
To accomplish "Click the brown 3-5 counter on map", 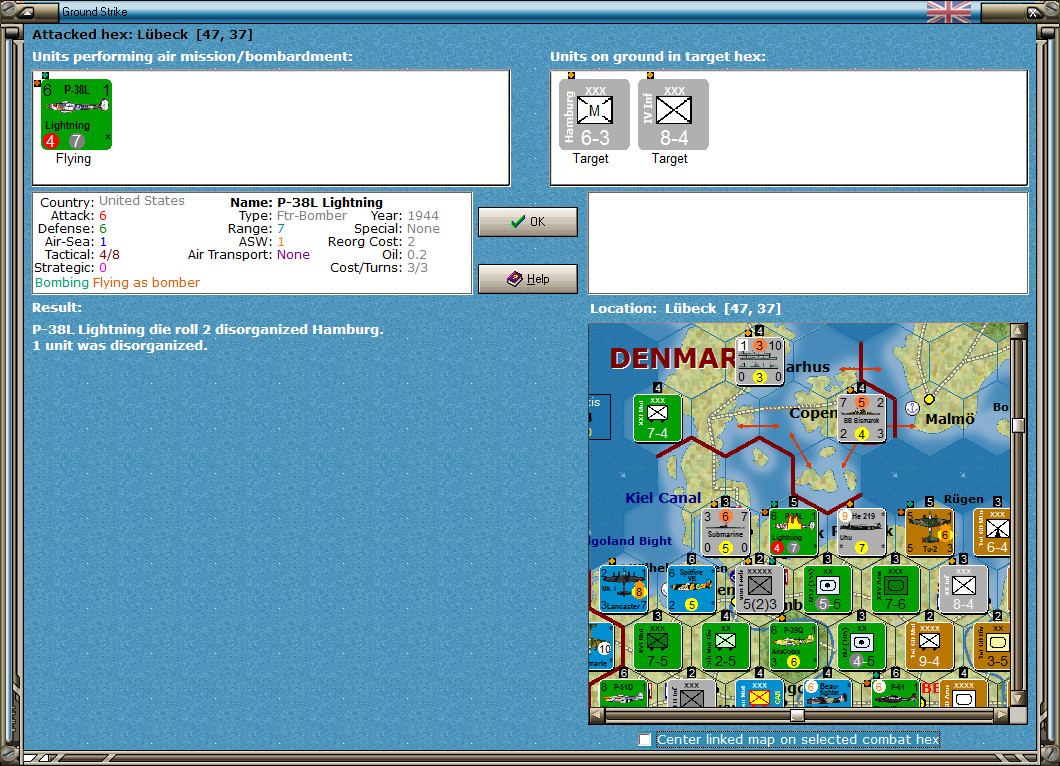I will (992, 646).
